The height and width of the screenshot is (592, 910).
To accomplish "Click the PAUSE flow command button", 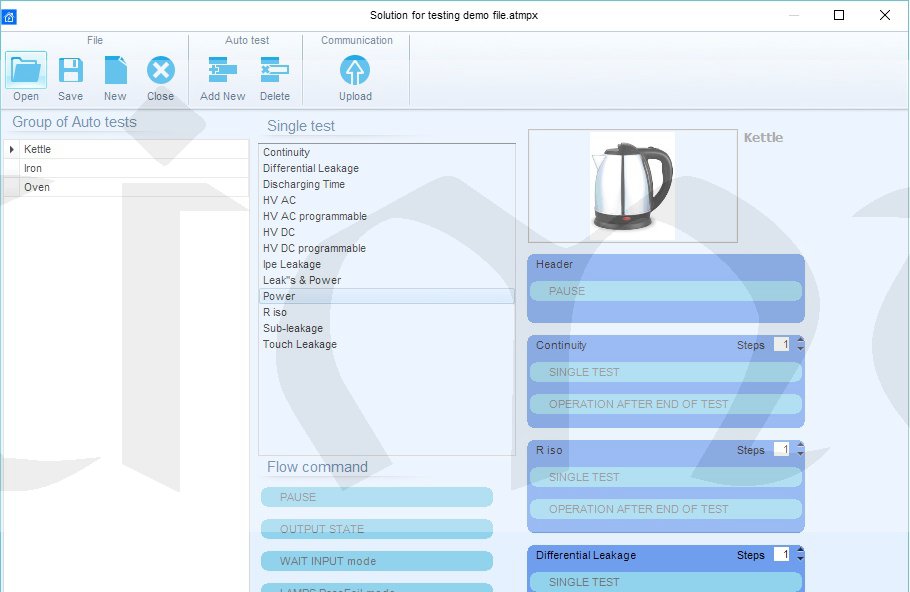I will (x=377, y=497).
